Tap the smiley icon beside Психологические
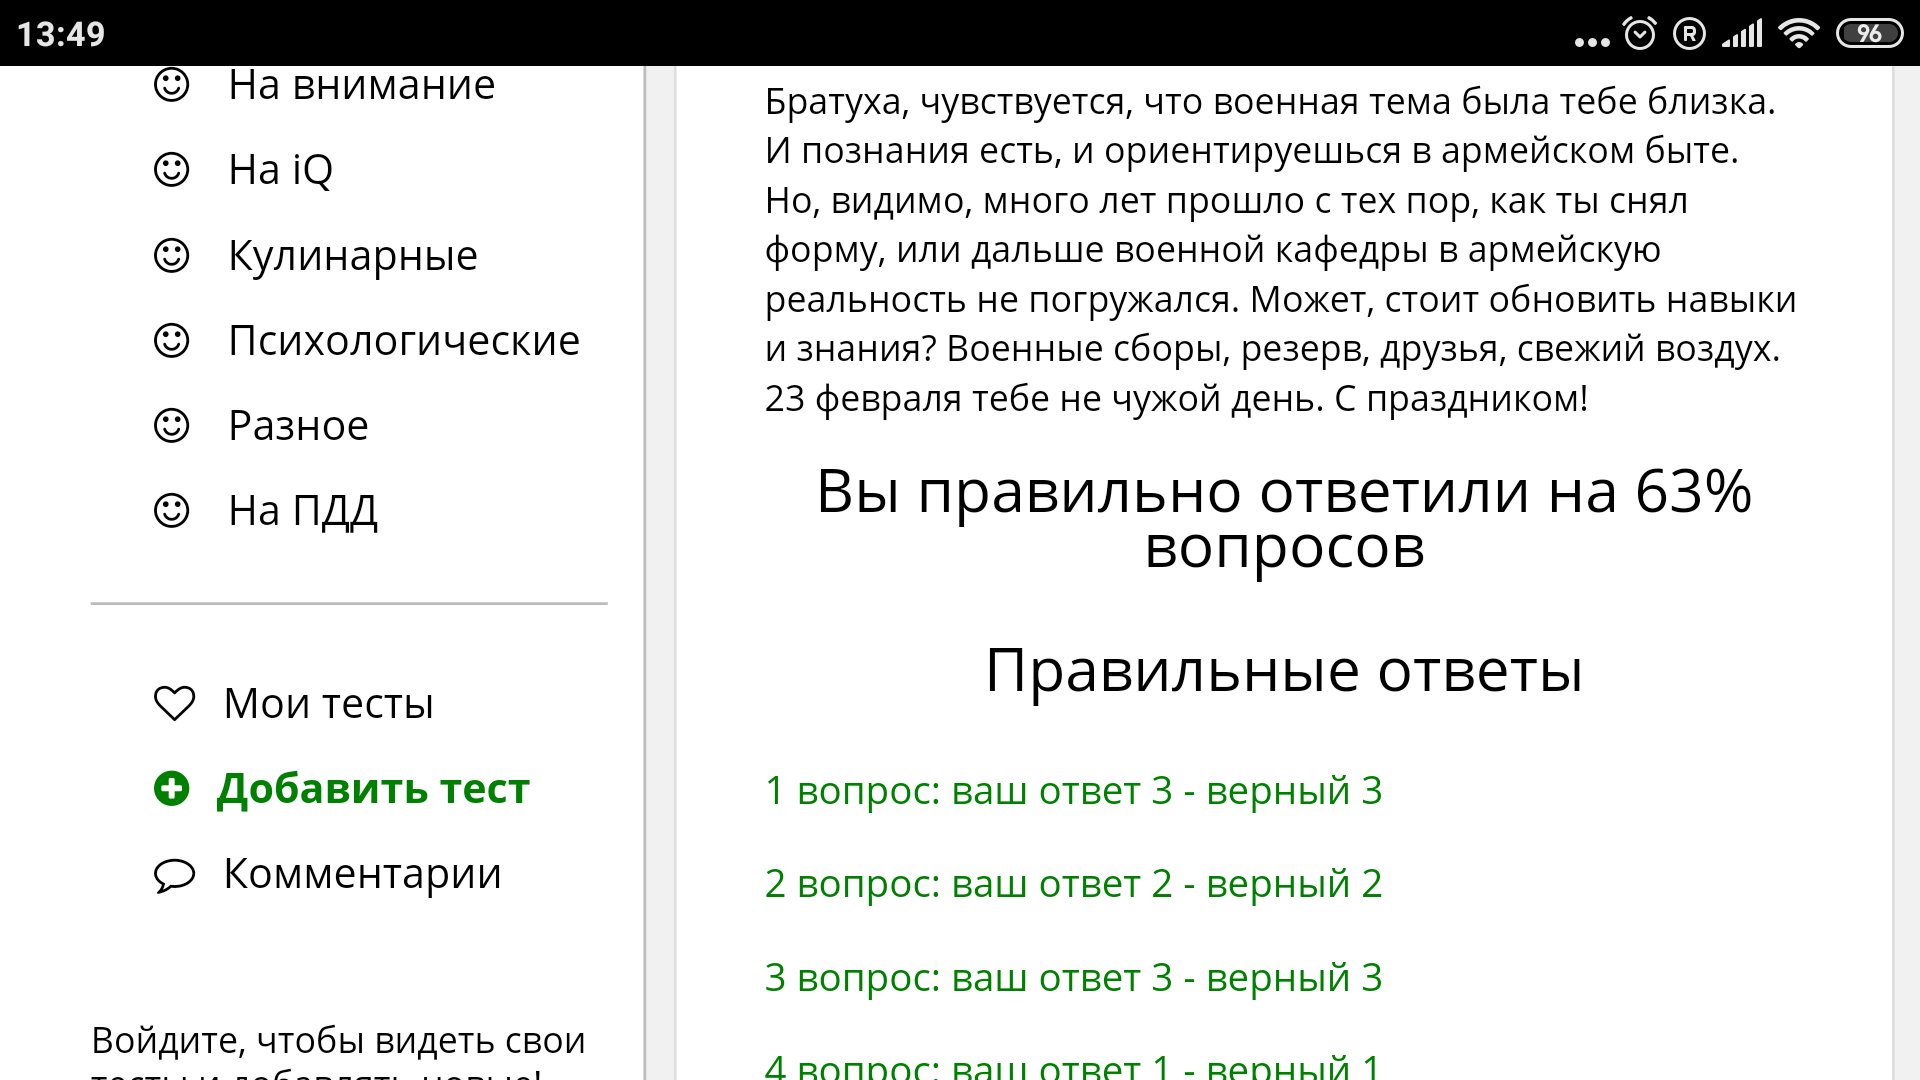The image size is (1920, 1080). pyautogui.click(x=171, y=340)
